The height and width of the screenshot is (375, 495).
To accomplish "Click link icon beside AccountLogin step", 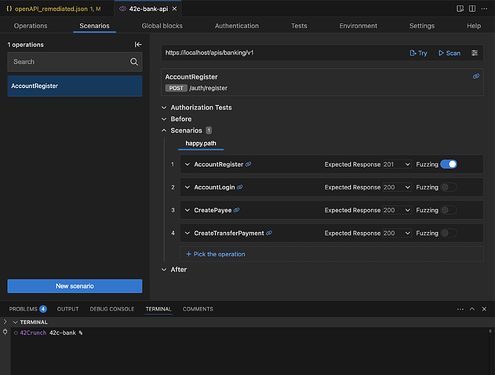I will 240,187.
